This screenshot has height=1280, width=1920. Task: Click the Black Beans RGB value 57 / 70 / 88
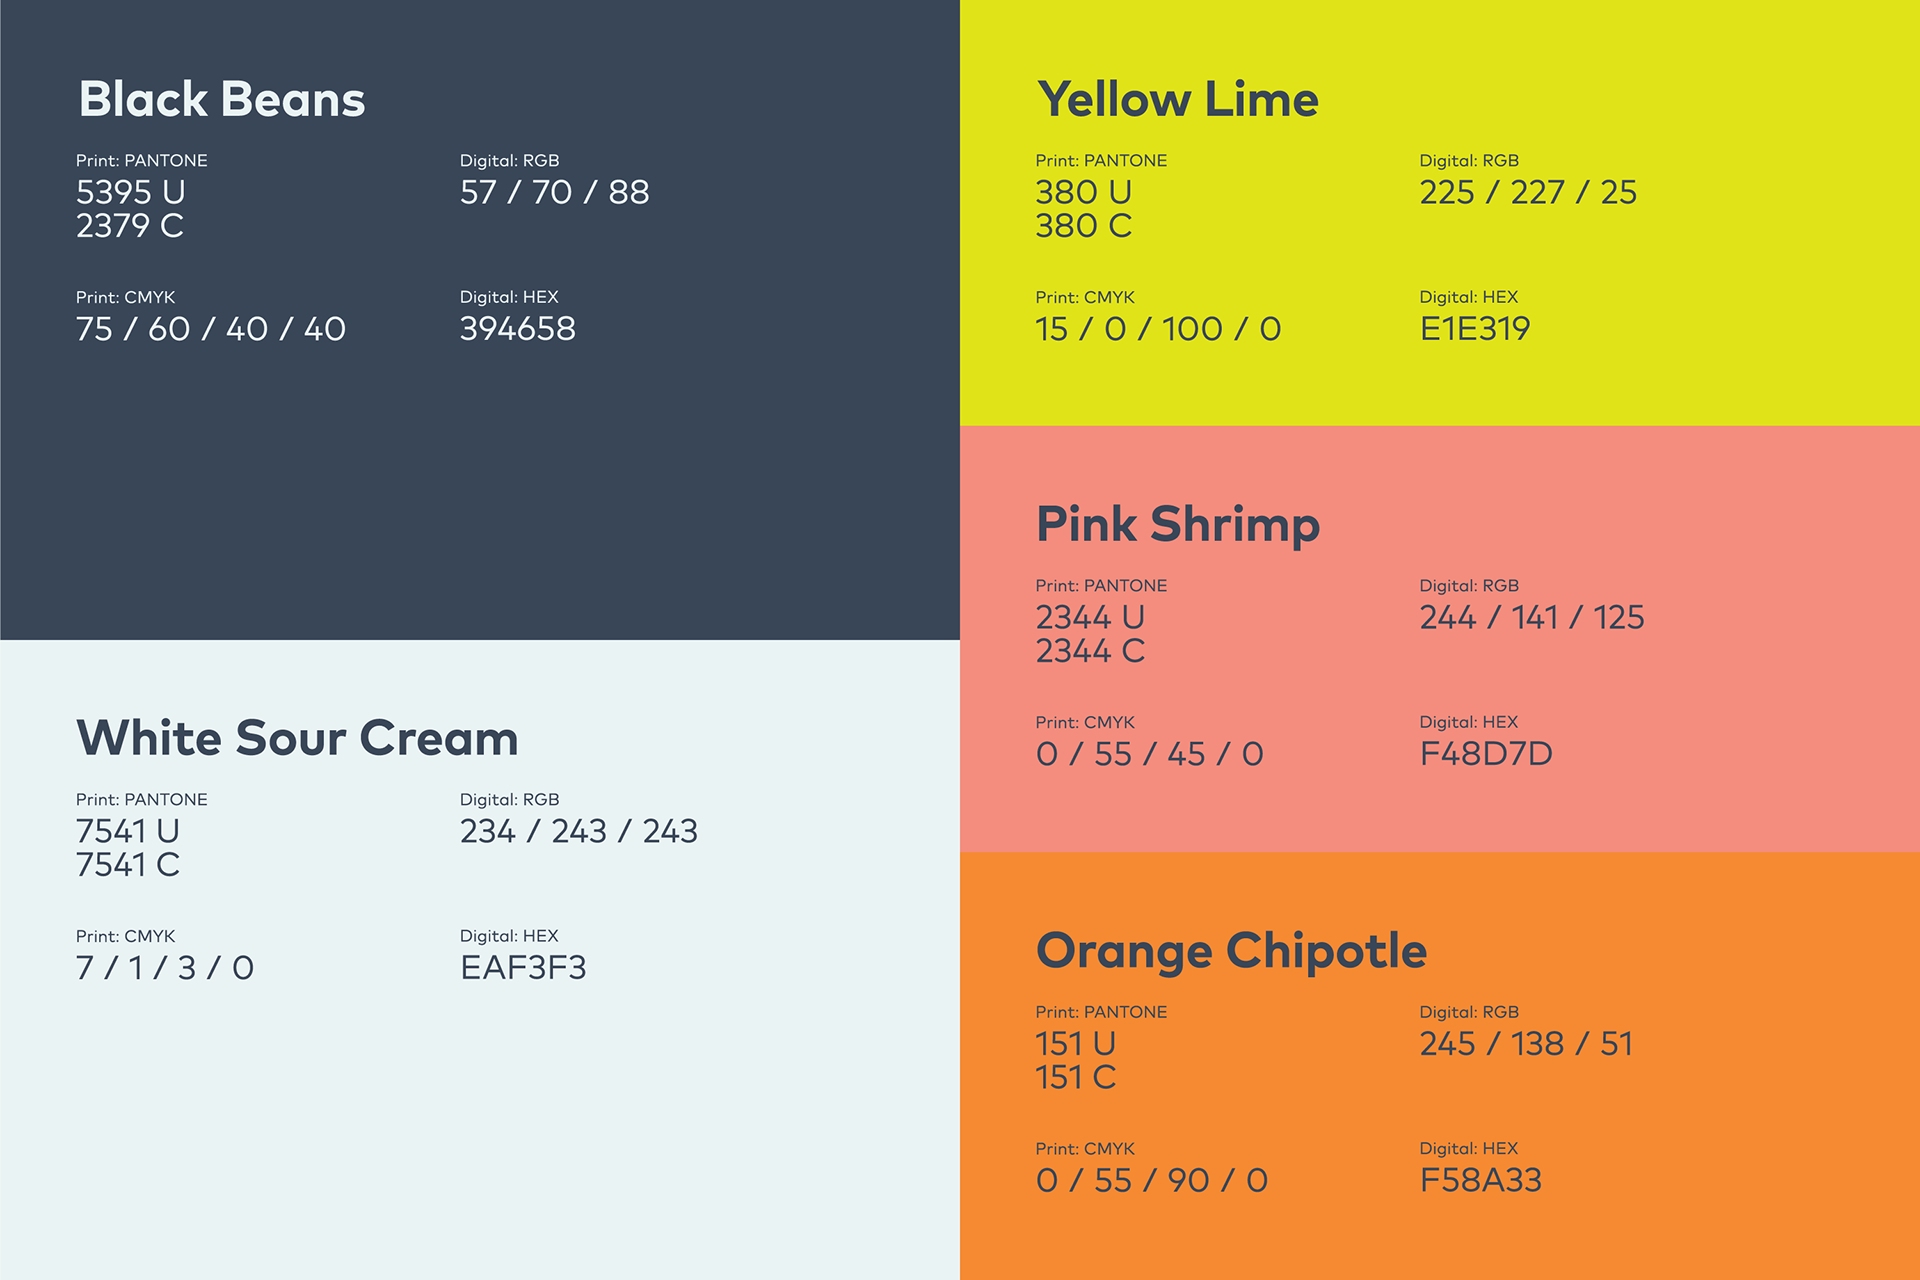click(554, 192)
